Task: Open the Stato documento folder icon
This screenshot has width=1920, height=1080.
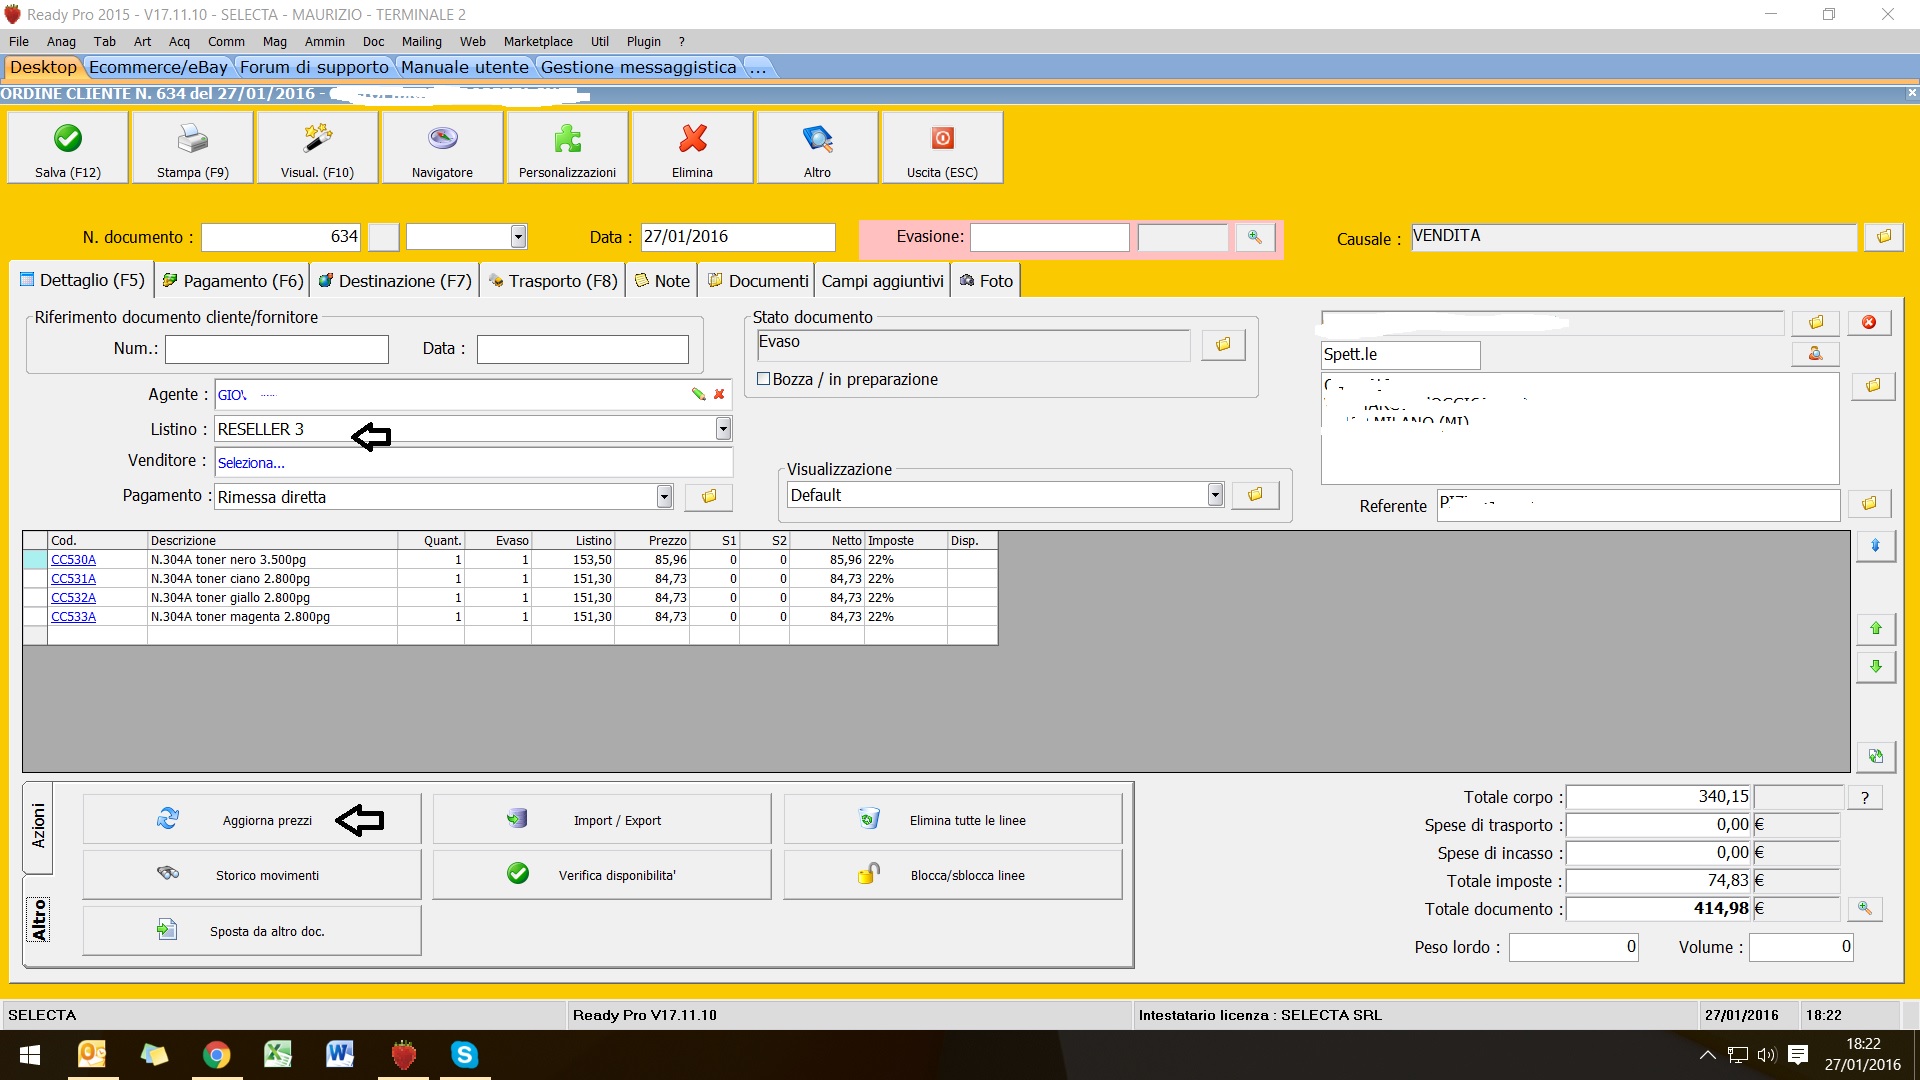Action: tap(1223, 345)
